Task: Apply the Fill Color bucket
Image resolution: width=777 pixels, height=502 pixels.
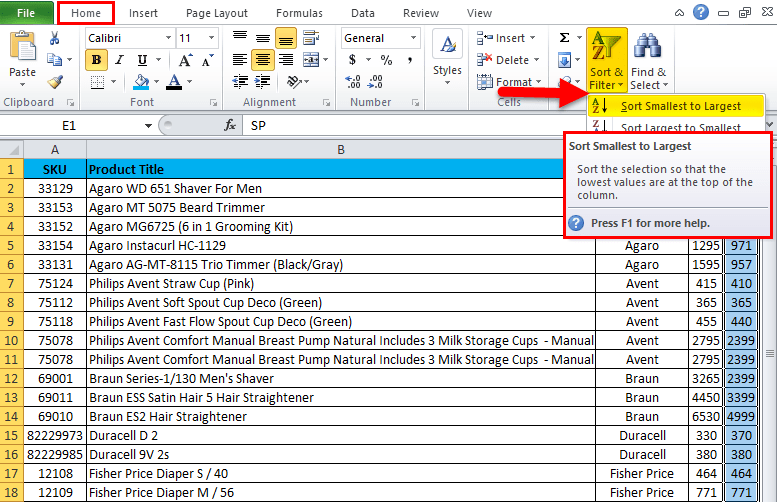Action: click(142, 82)
